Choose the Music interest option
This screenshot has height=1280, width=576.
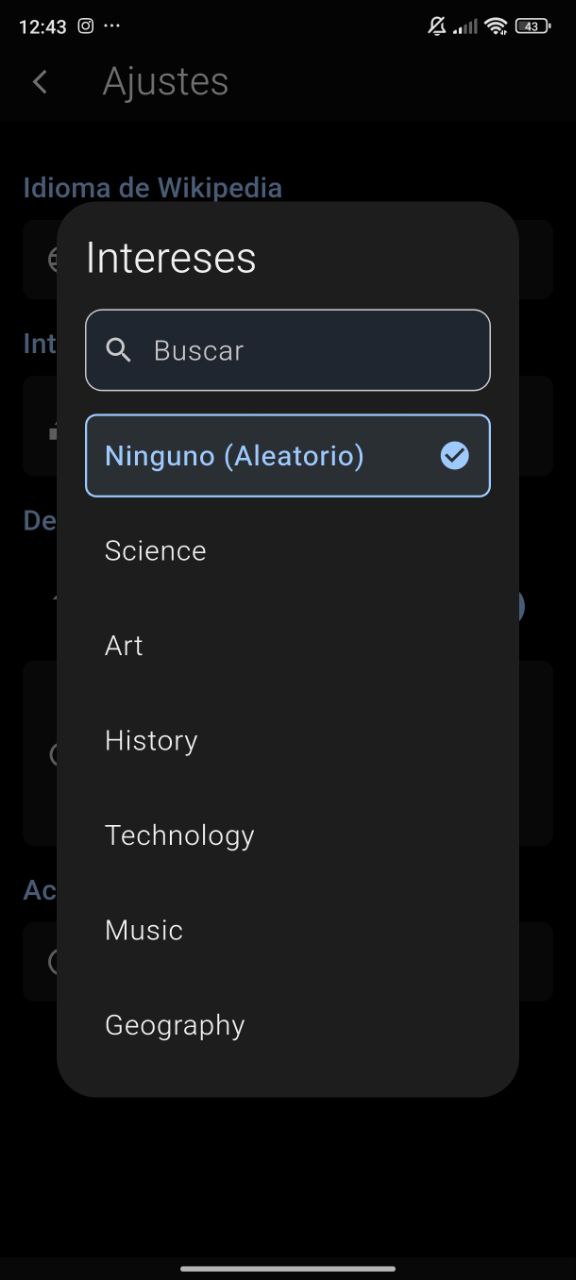tap(143, 930)
